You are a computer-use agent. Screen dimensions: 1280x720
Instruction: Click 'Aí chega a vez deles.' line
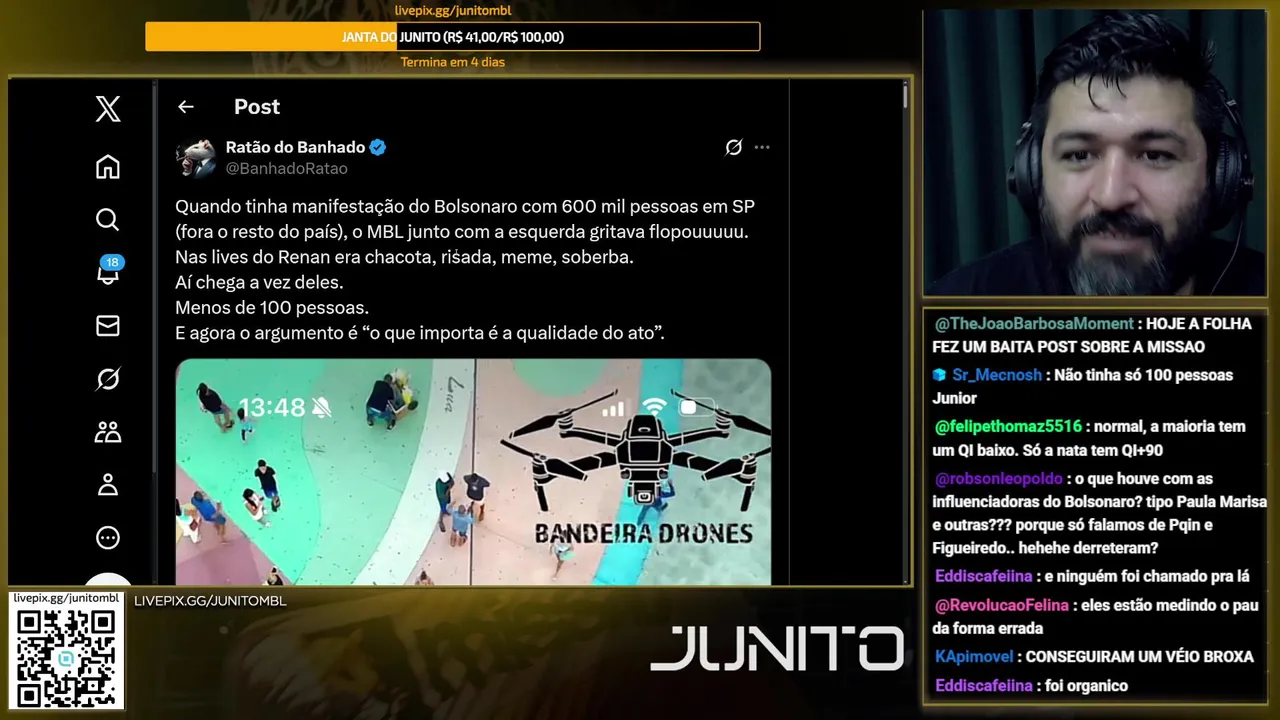pyautogui.click(x=259, y=283)
